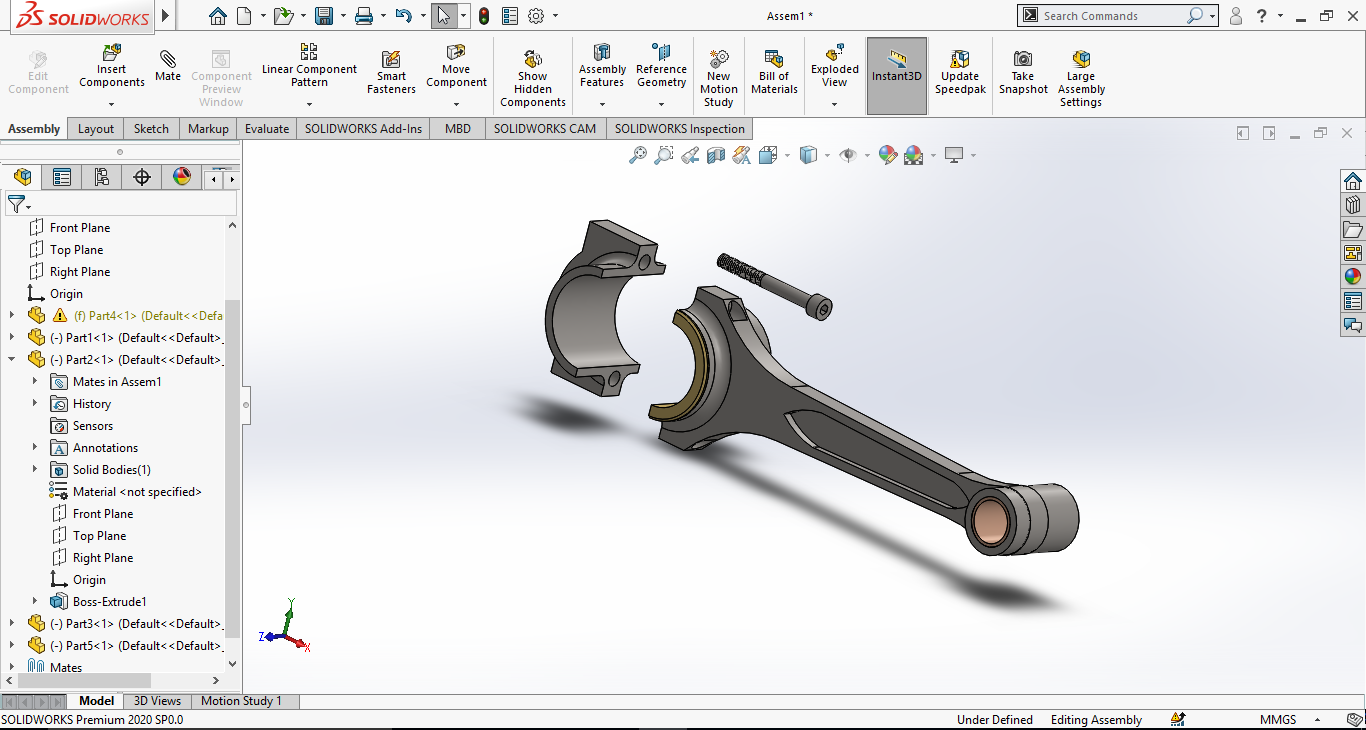The height and width of the screenshot is (730, 1366).
Task: Collapse the Part2<1> tree node
Action: pyautogui.click(x=12, y=360)
